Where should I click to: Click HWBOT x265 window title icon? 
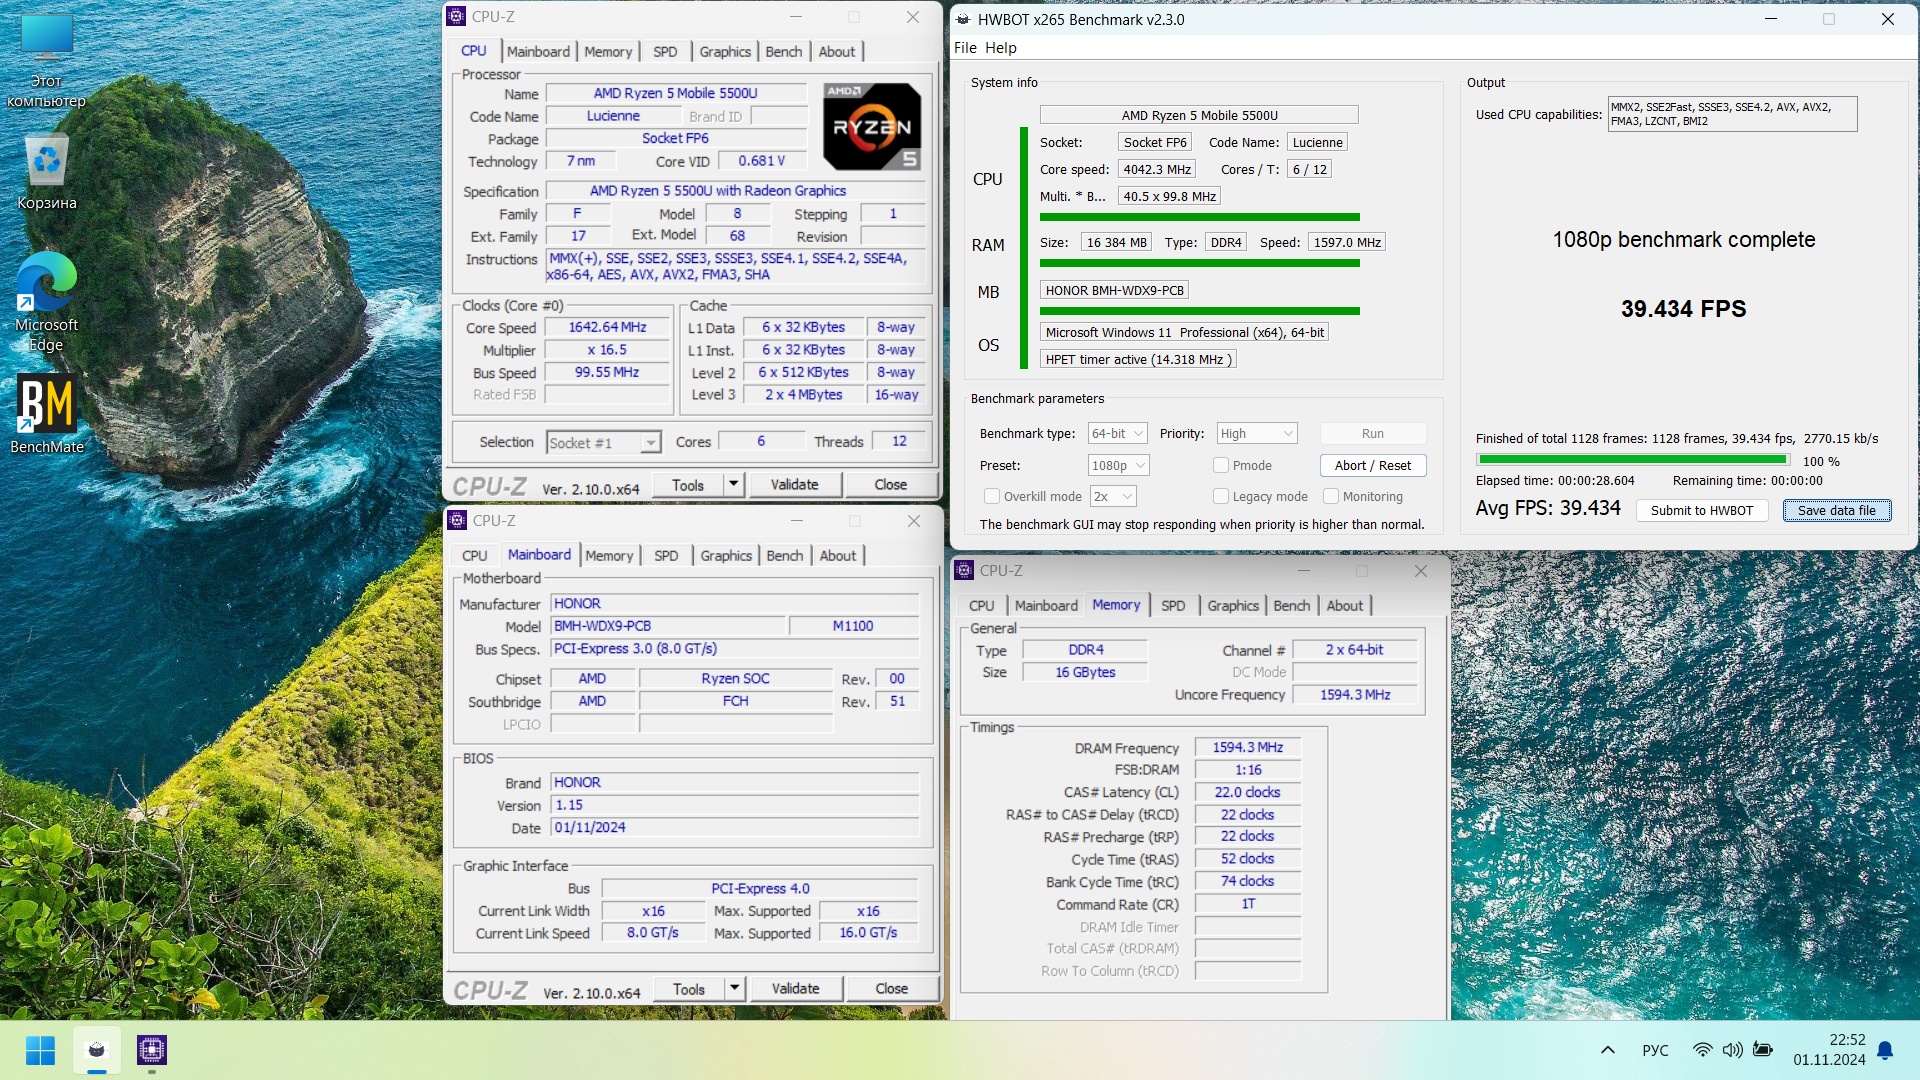pyautogui.click(x=963, y=19)
